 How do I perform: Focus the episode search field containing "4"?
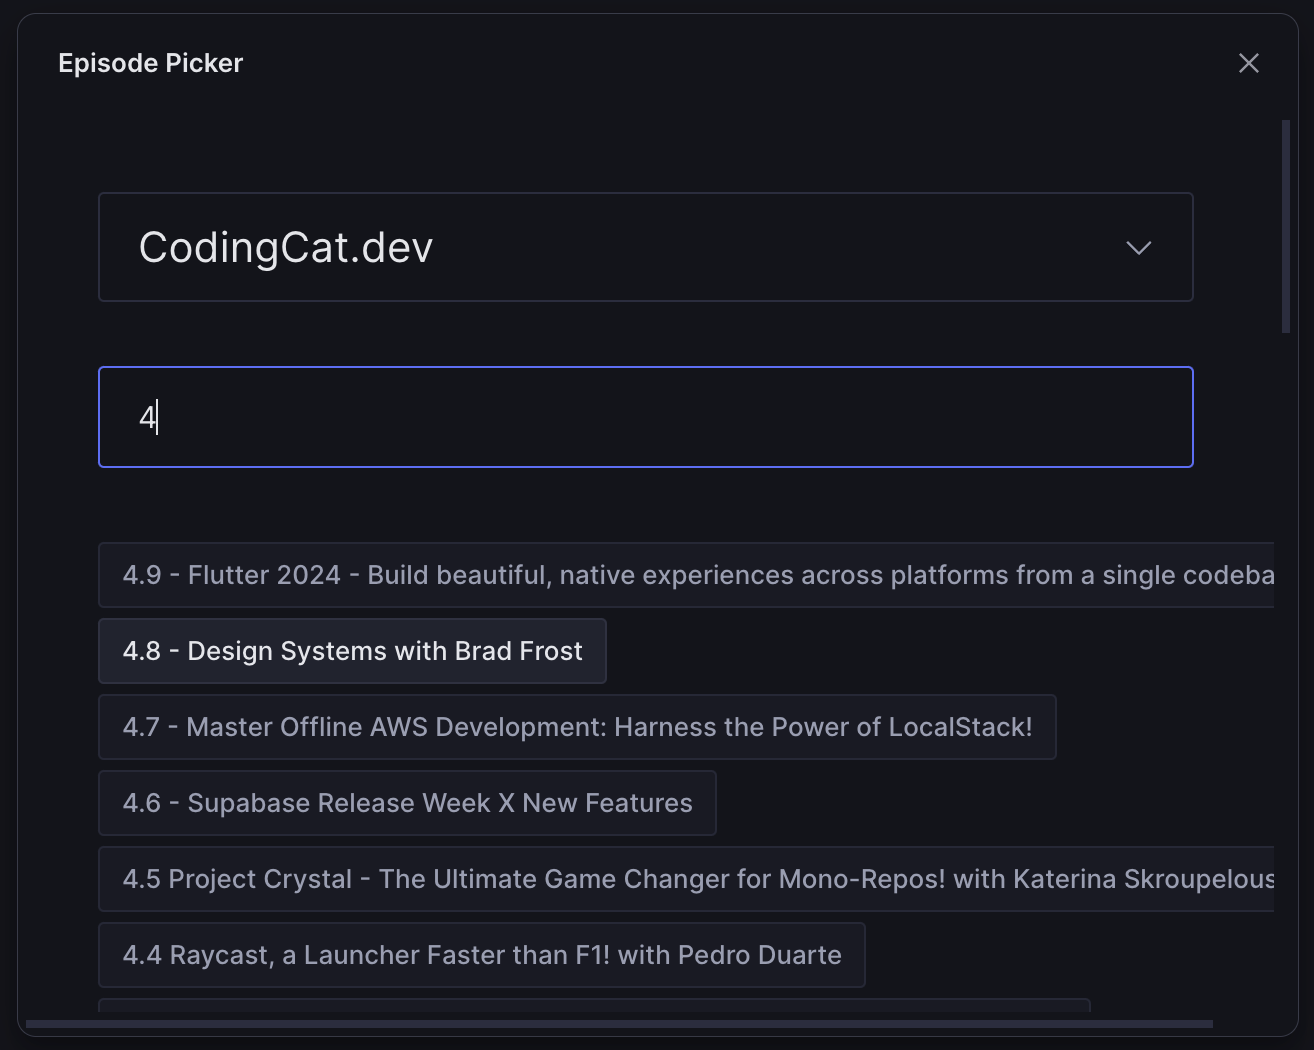point(645,417)
